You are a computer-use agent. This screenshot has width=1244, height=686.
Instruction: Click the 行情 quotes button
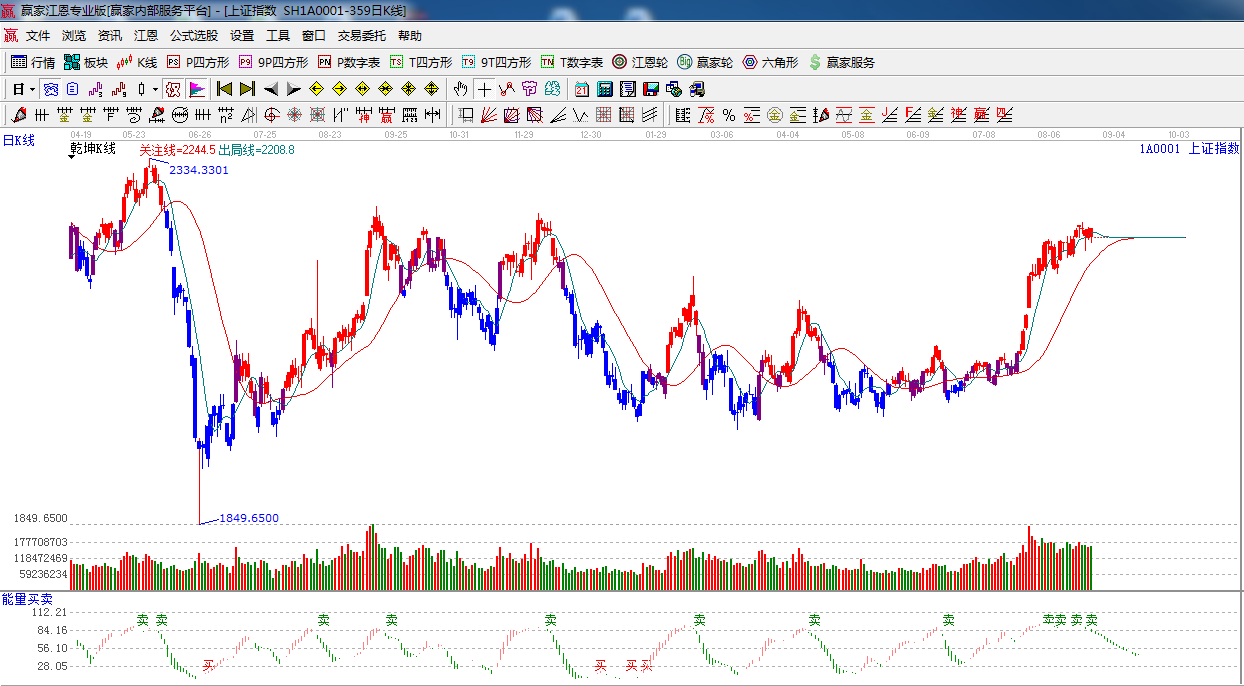tap(33, 62)
